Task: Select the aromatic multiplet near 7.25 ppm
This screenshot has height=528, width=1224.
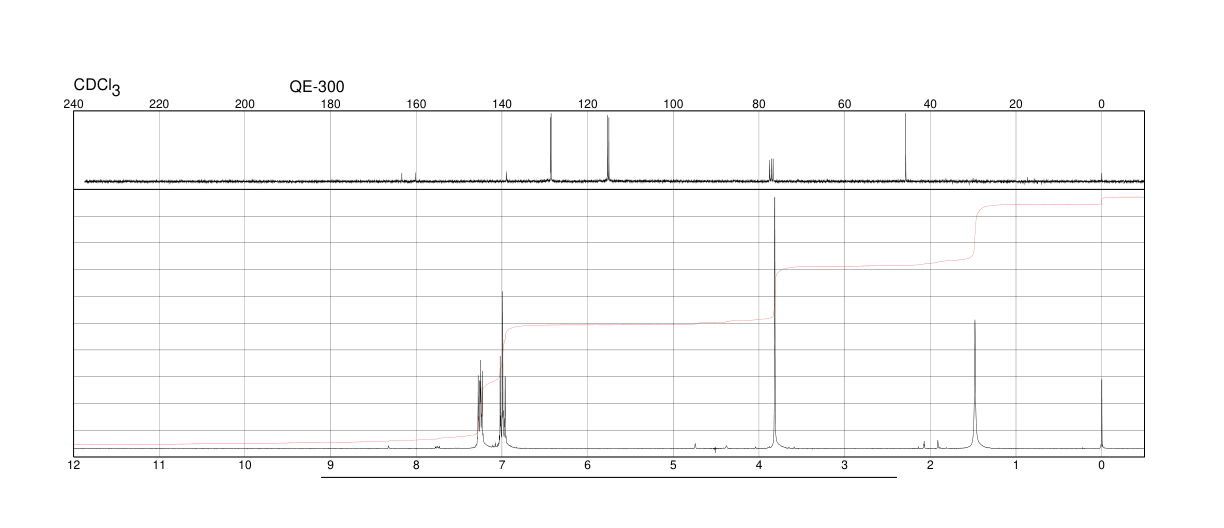Action: 480,403
